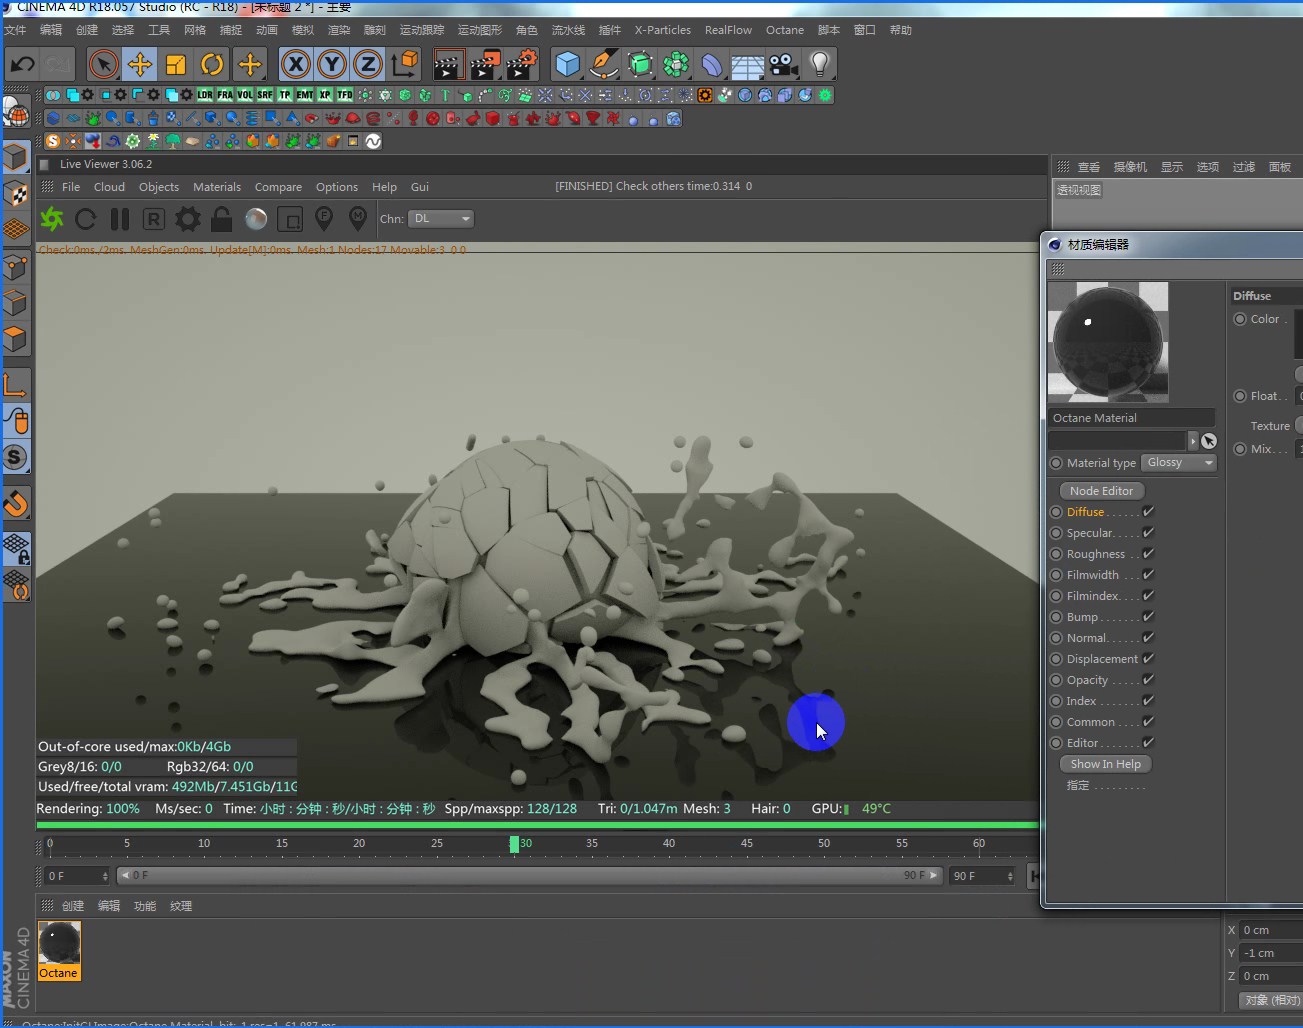Pause the Live Viewer rendering
This screenshot has width=1303, height=1028.
120,219
